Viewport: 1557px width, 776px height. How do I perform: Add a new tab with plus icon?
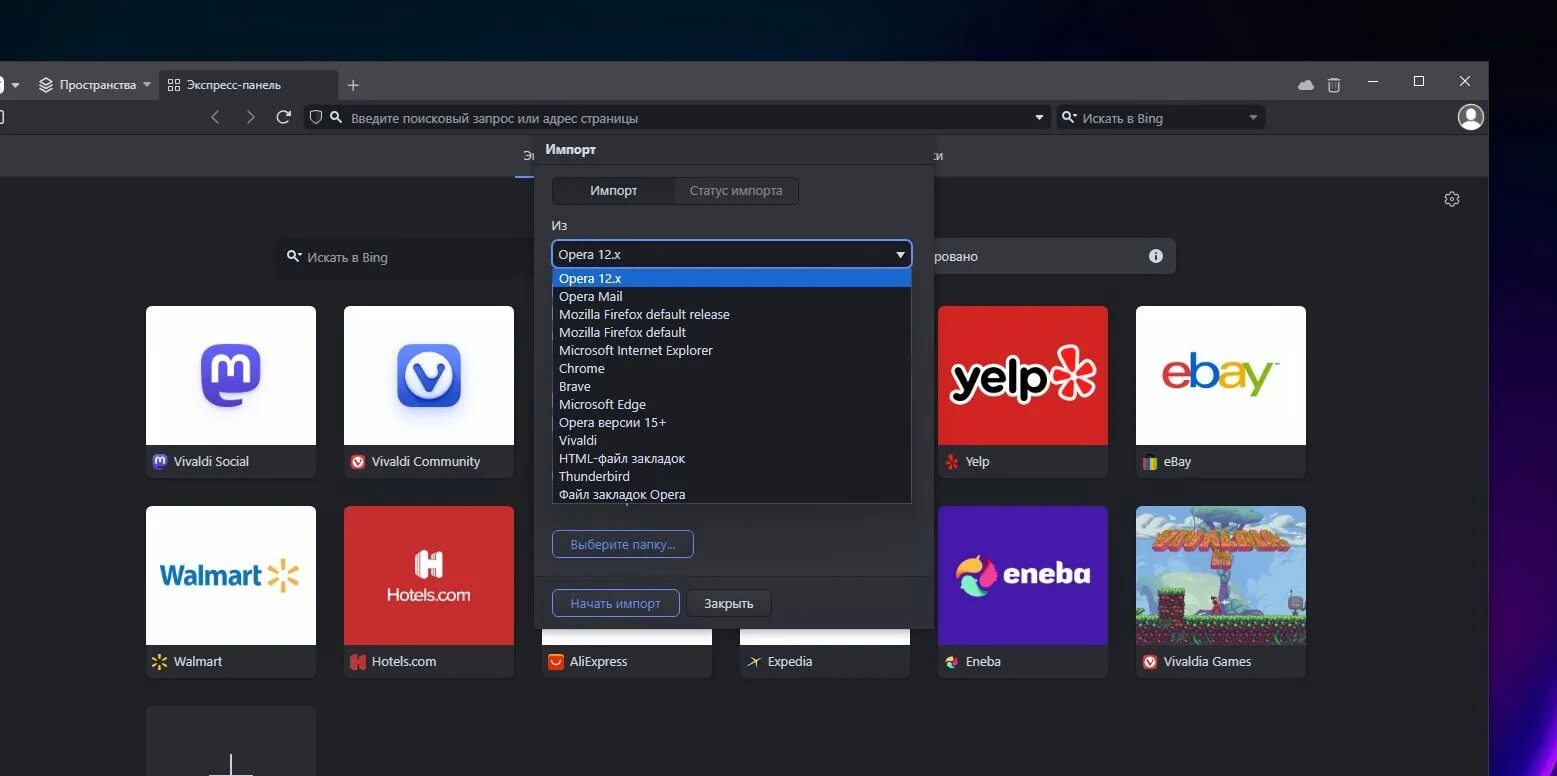pyautogui.click(x=353, y=85)
